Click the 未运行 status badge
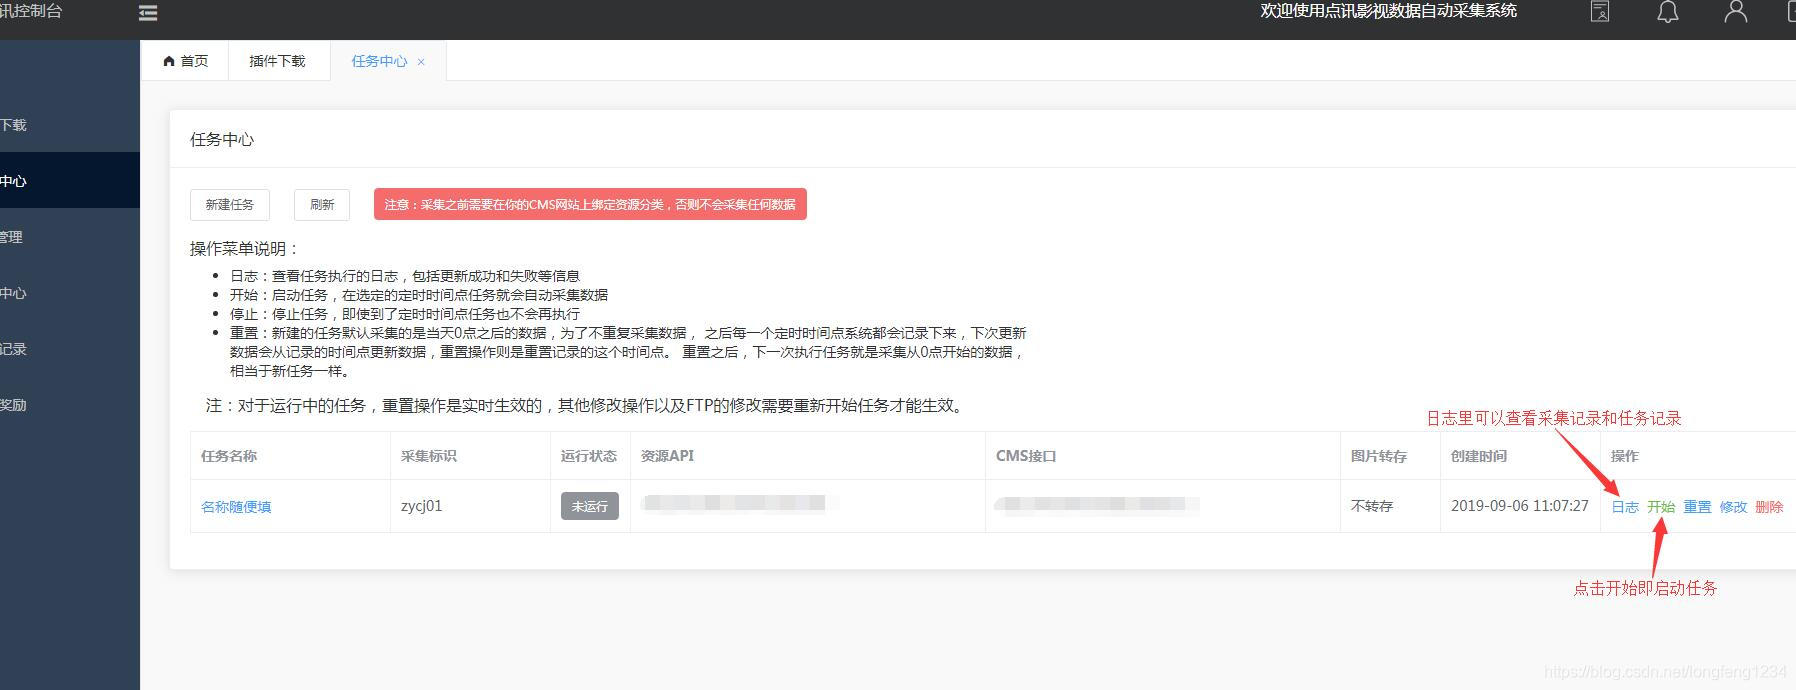Screen dimensions: 1796x690 [589, 506]
